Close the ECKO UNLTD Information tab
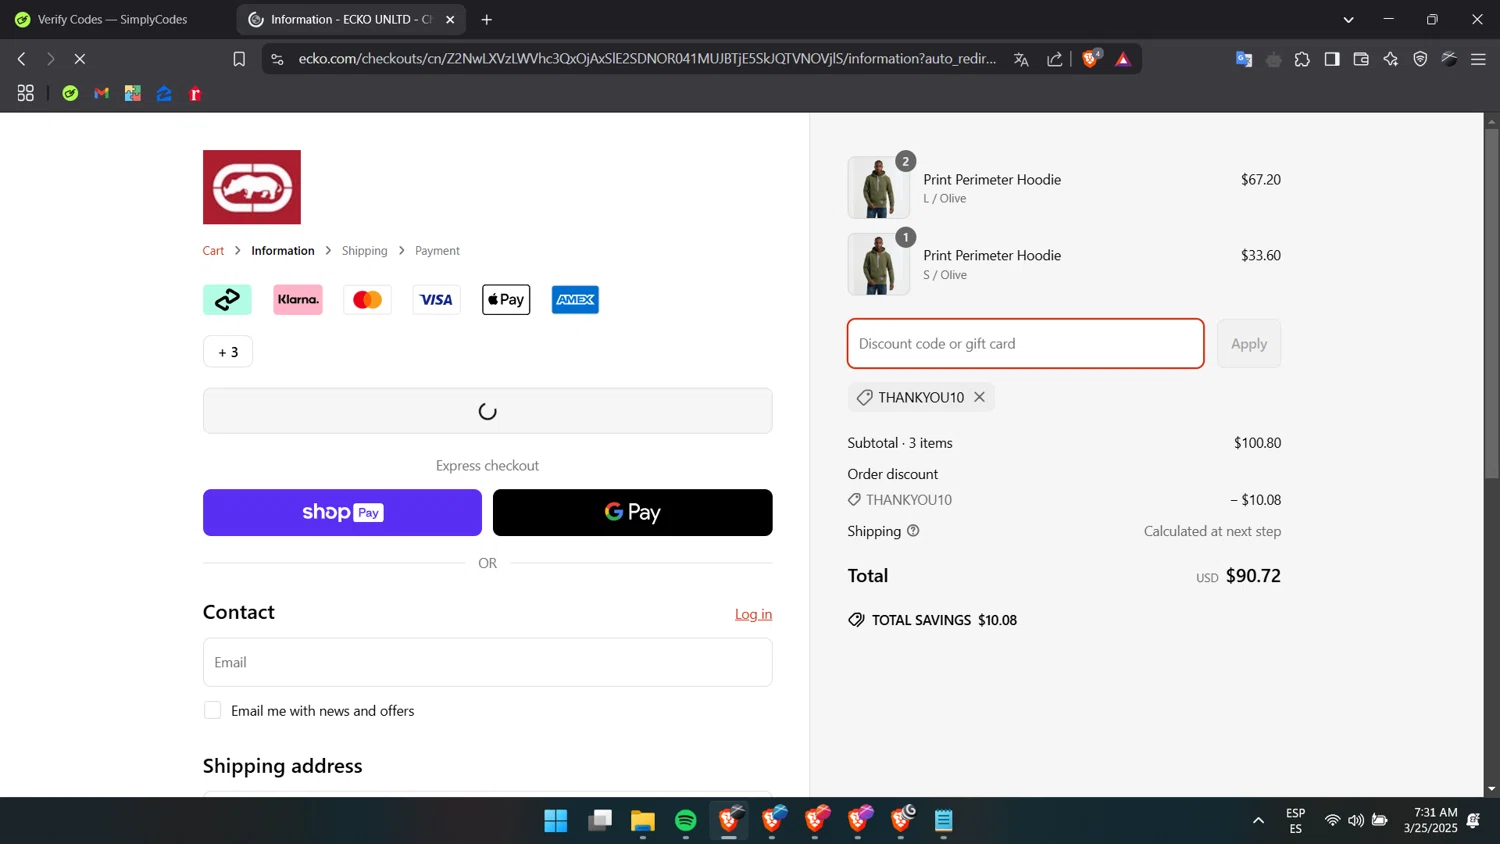1500x844 pixels. point(450,19)
